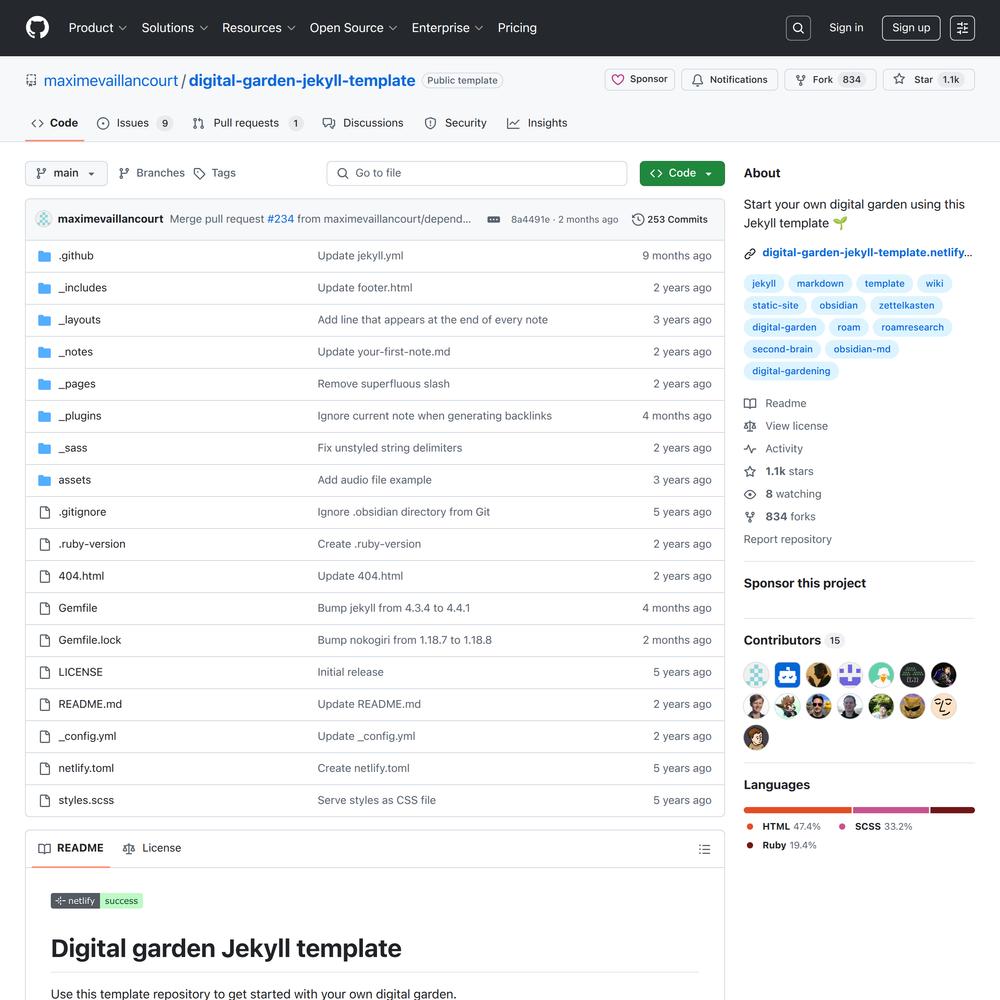The image size is (1000, 1000).
Task: Click the forks icon beside 834 forks
Action: (x=750, y=517)
